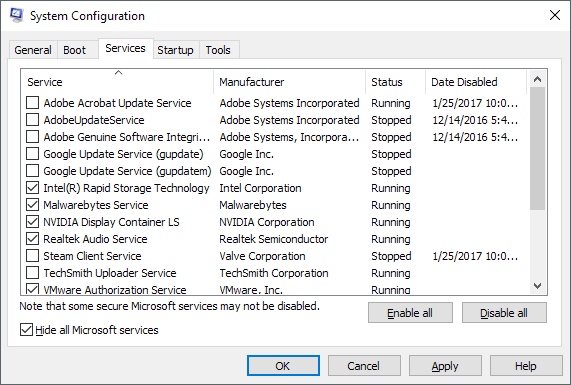
Task: Click the Valve Corporation manufacturer cell
Action: (262, 256)
